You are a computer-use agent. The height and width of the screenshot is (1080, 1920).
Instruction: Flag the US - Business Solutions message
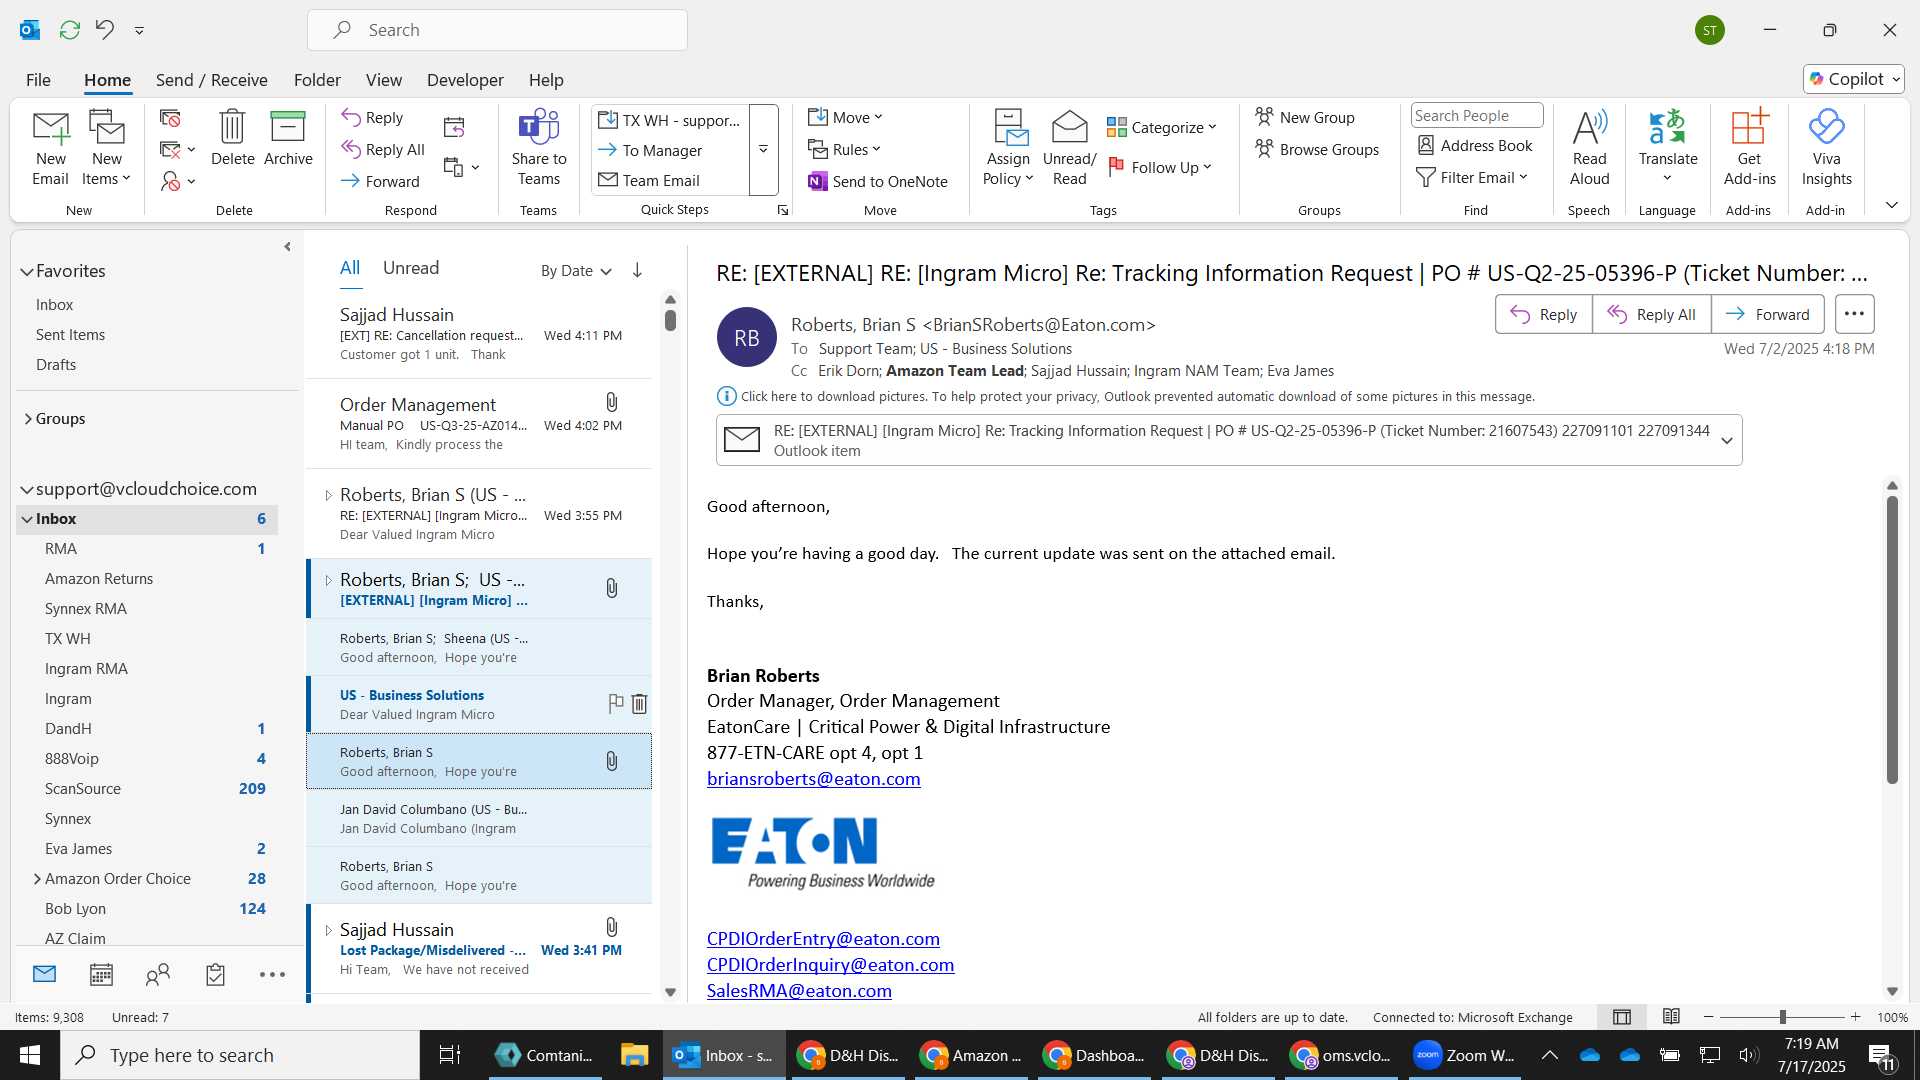pos(615,704)
